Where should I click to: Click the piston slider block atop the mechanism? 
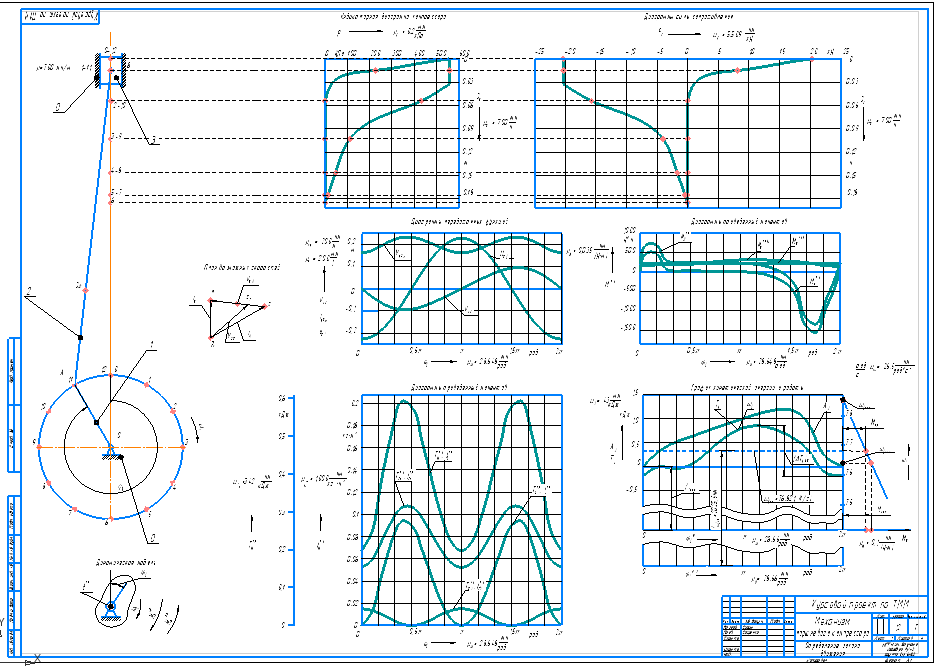[x=111, y=70]
